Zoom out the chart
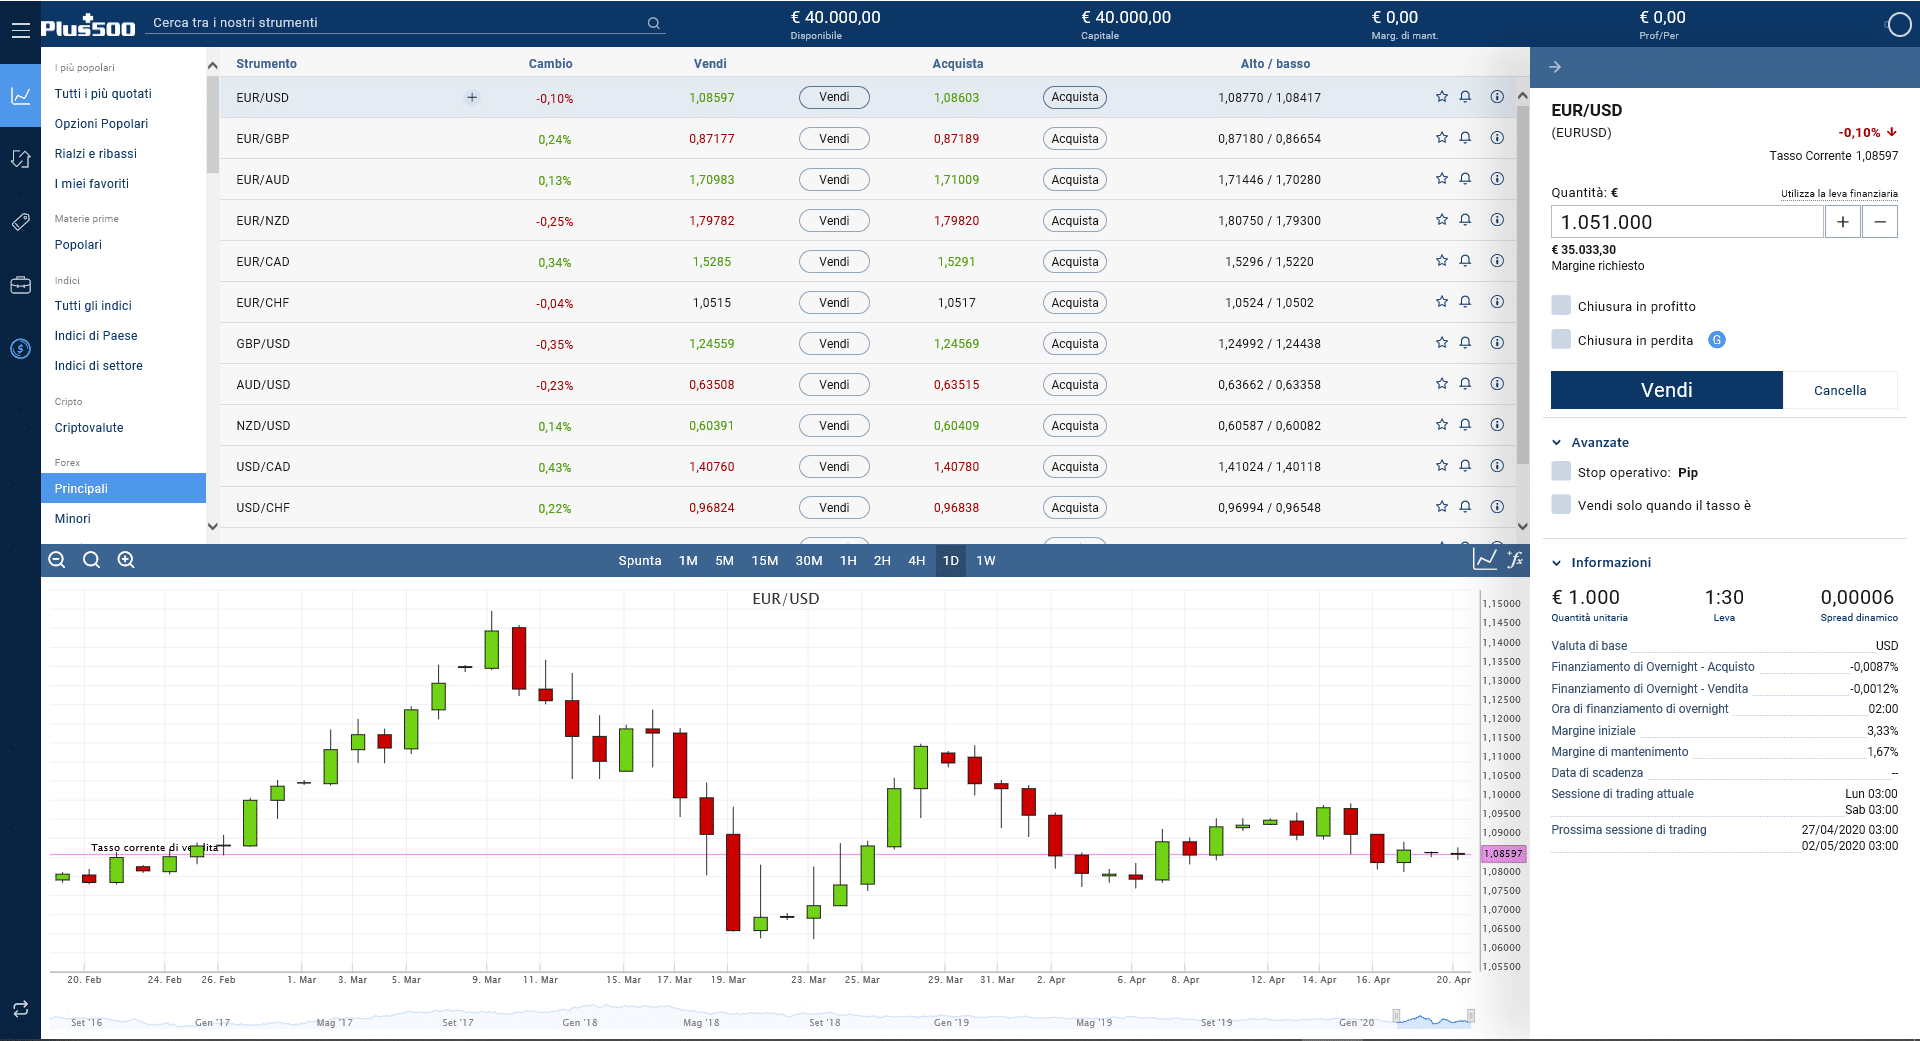Viewport: 1920px width, 1041px height. (x=57, y=560)
